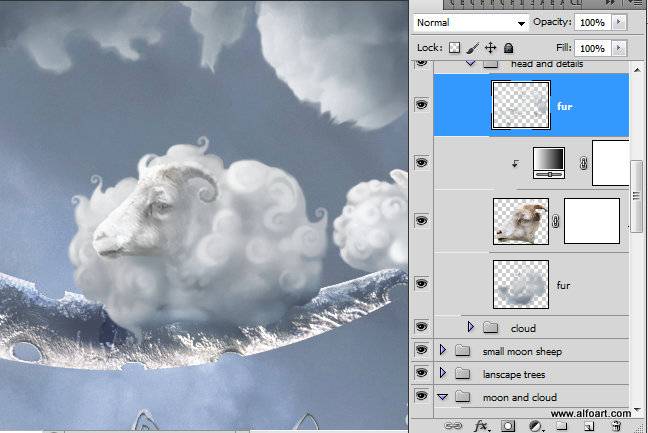
Task: Open the Fill slider arrow
Action: [619, 48]
